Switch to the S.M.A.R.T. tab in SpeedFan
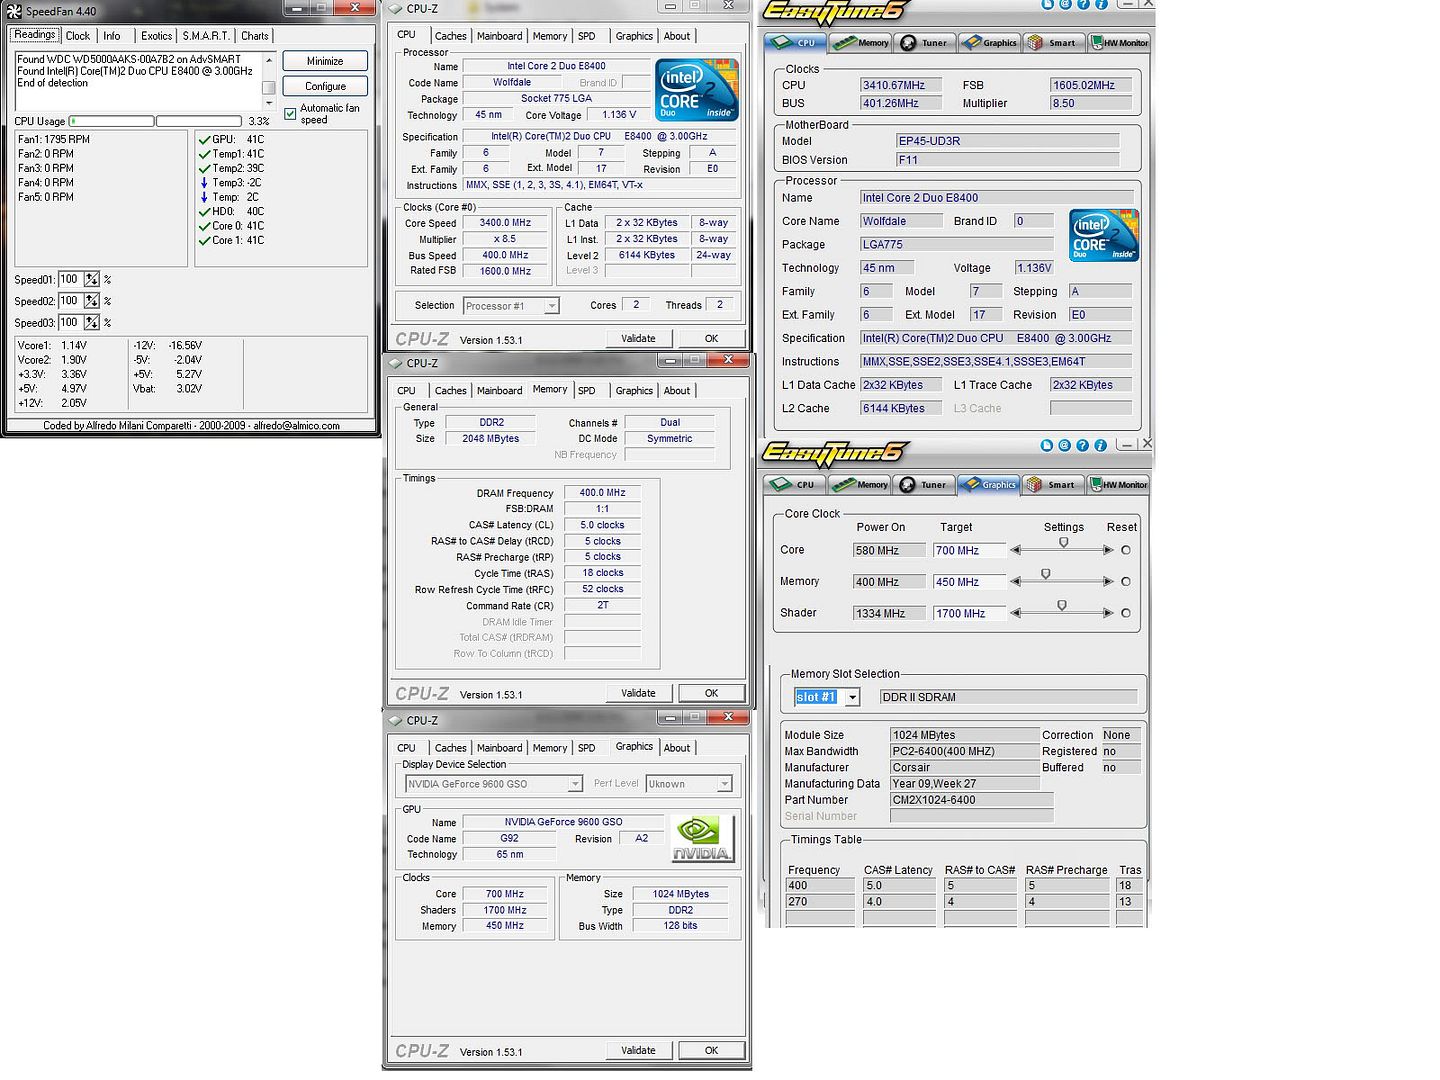 [x=204, y=35]
